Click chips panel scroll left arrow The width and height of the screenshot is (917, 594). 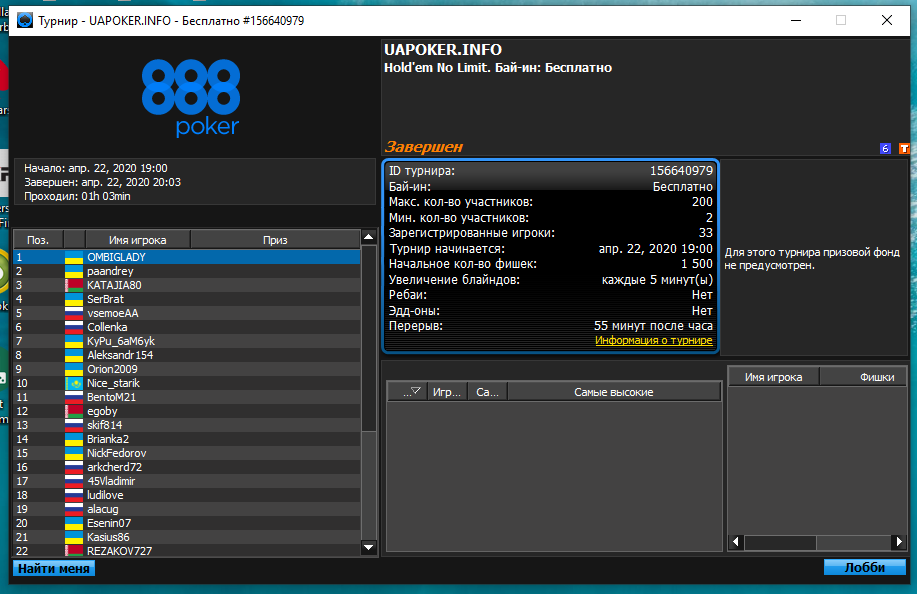click(x=736, y=542)
